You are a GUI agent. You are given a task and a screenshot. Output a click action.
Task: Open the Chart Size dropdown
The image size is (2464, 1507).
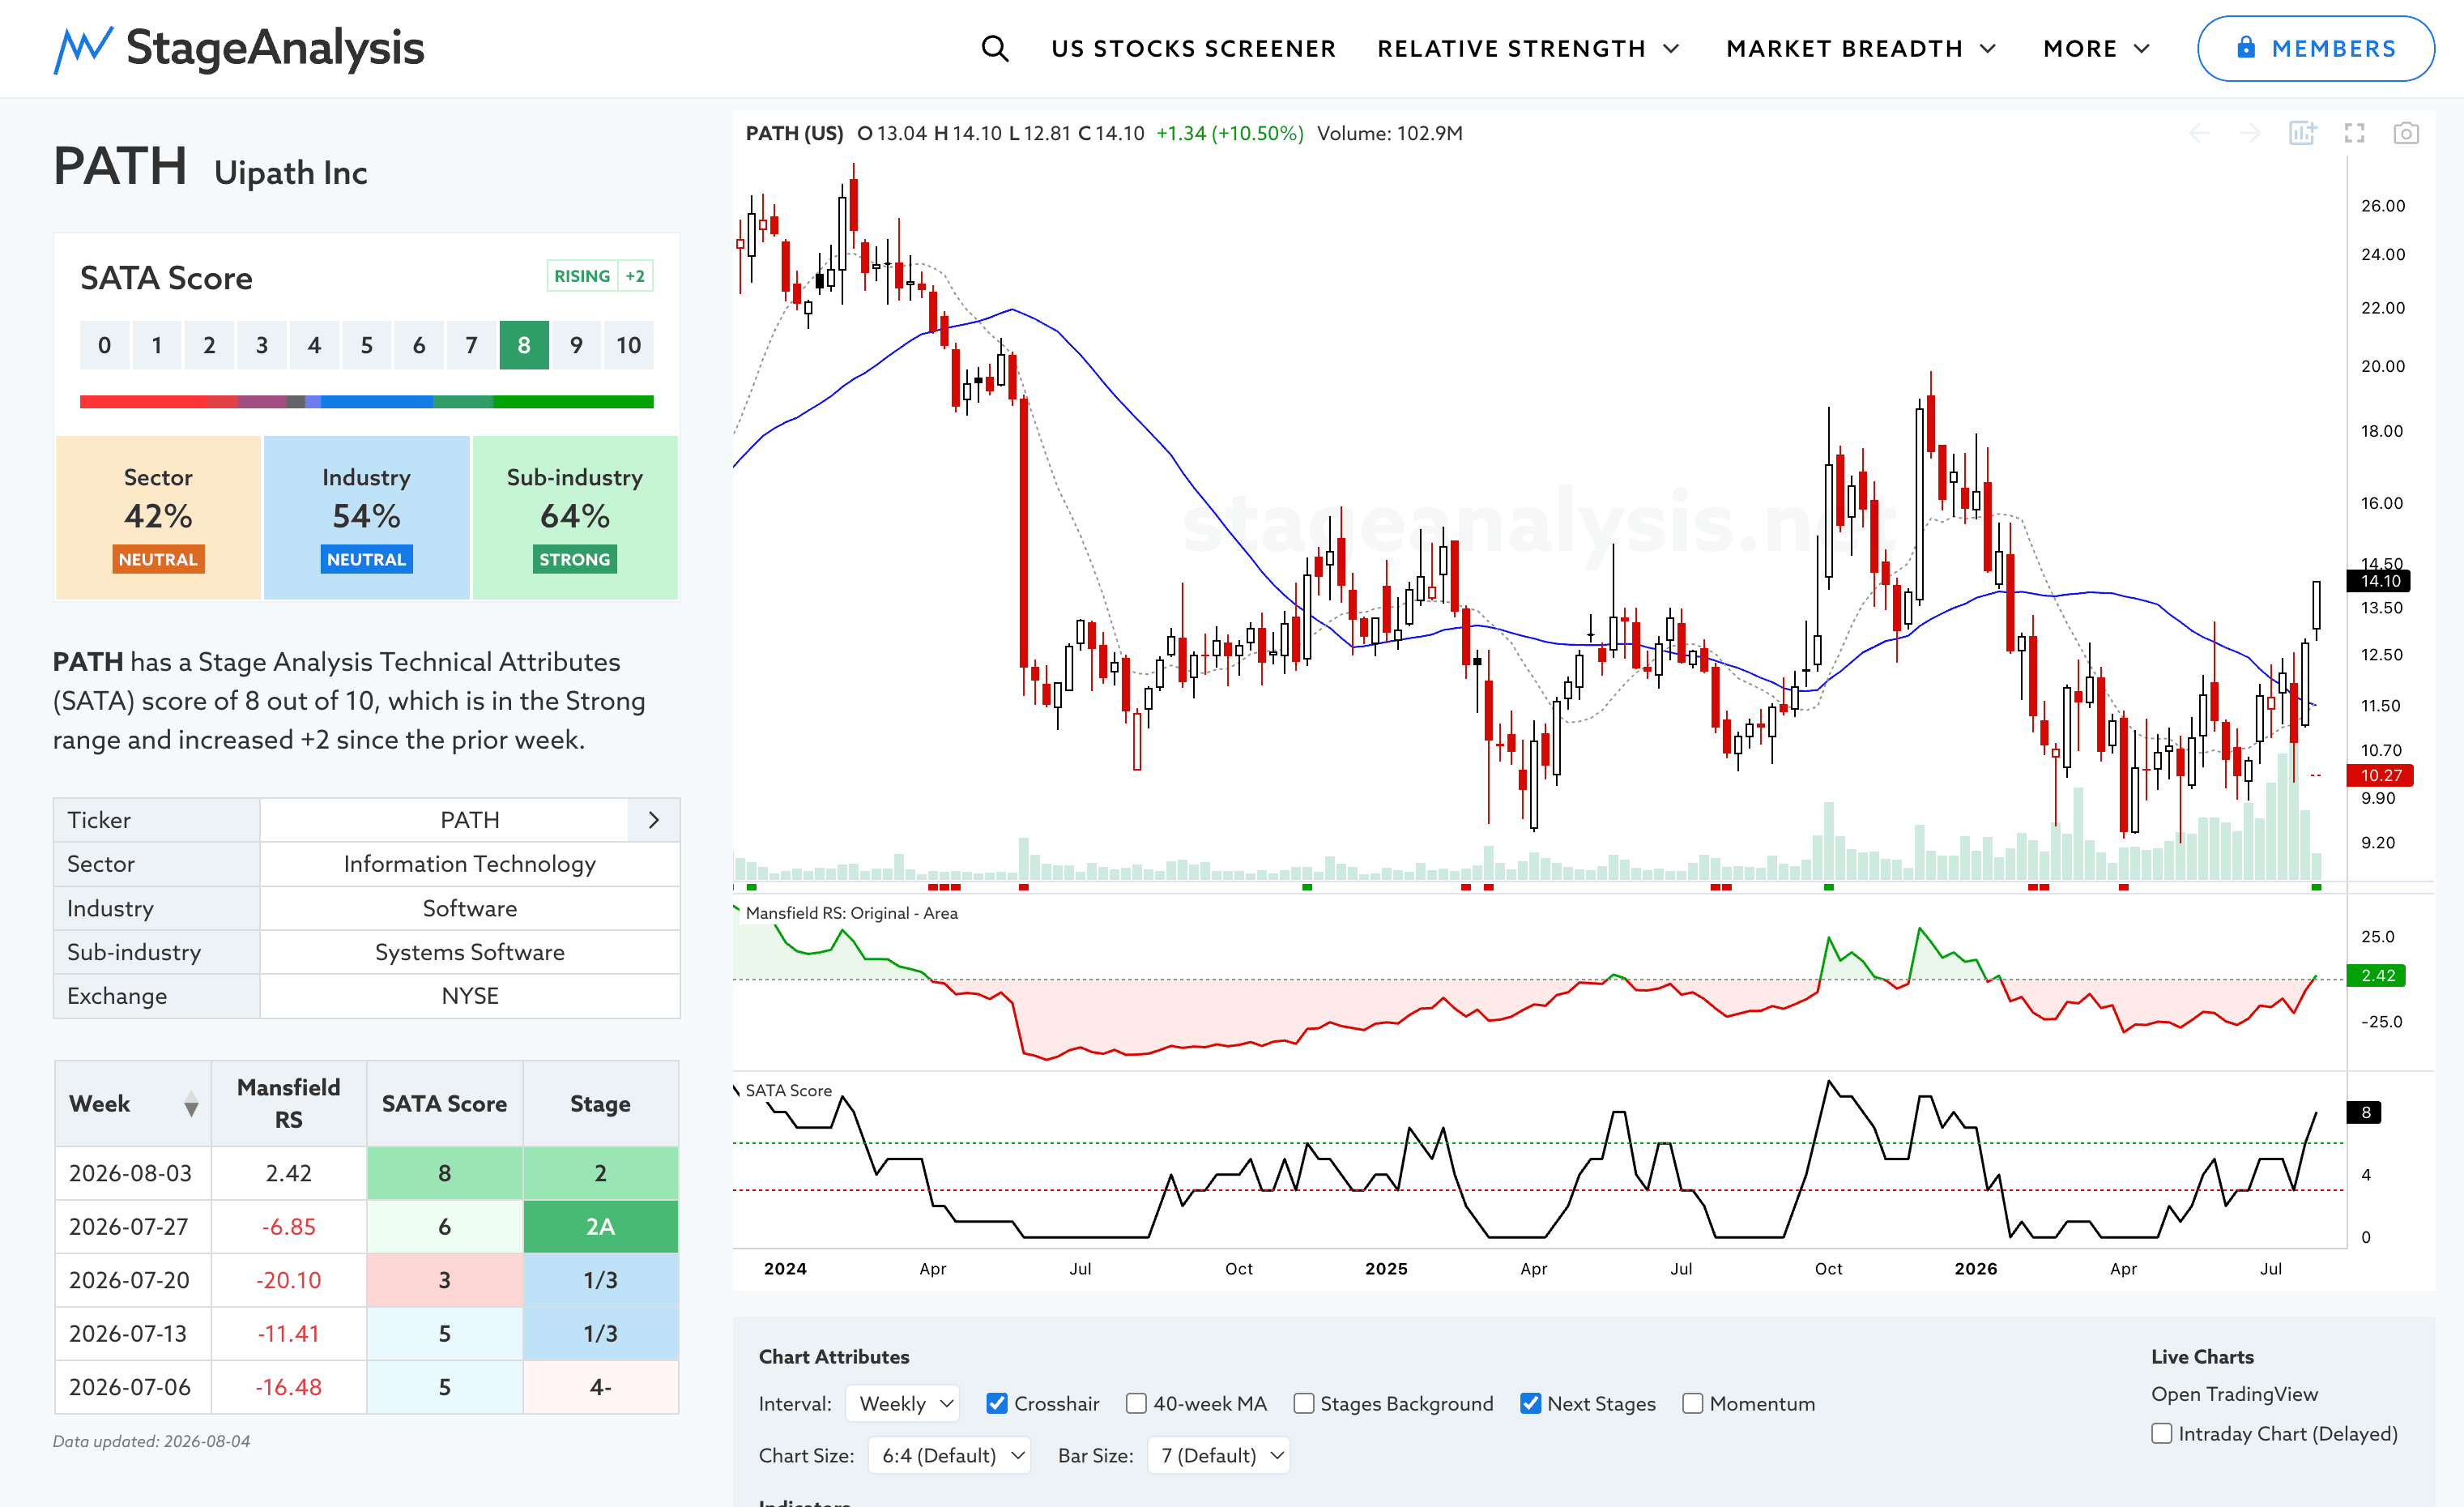949,1455
